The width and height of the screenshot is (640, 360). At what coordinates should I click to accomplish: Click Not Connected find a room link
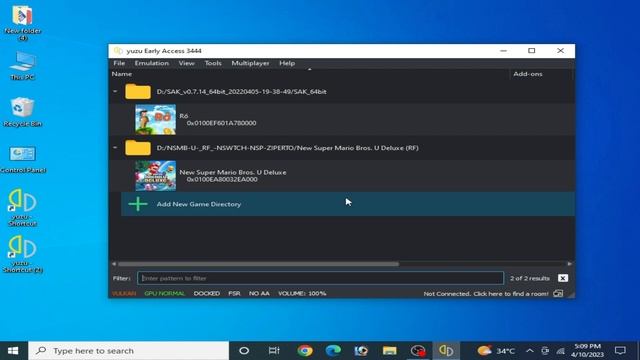coord(486,293)
